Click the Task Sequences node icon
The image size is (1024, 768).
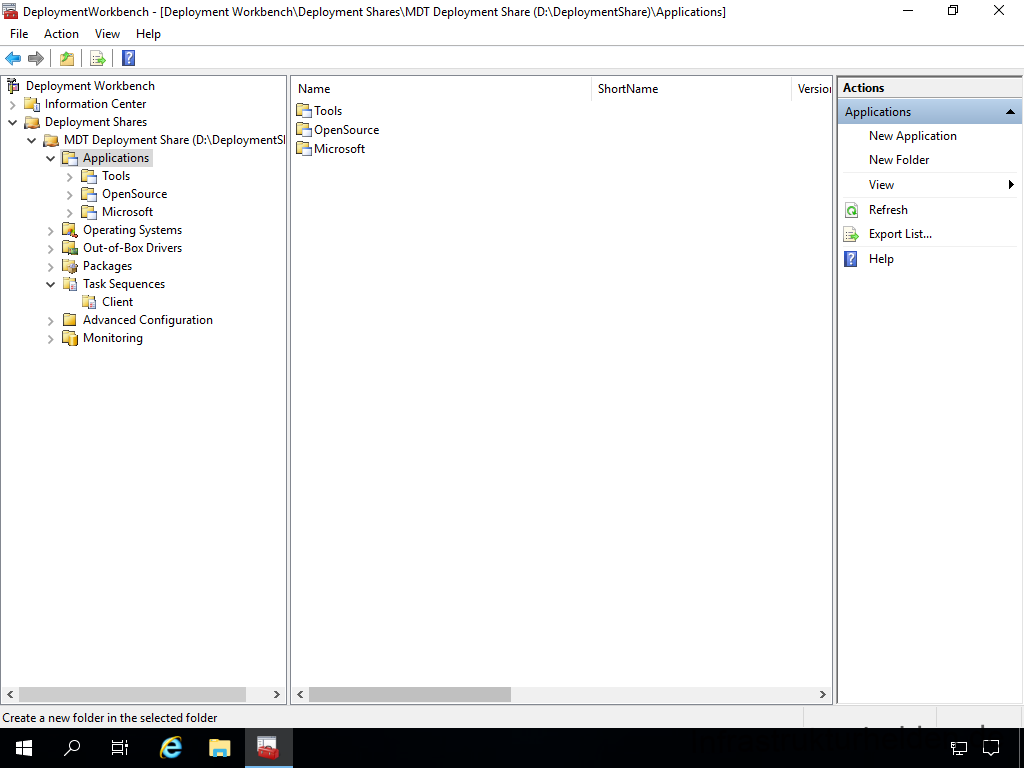point(70,284)
